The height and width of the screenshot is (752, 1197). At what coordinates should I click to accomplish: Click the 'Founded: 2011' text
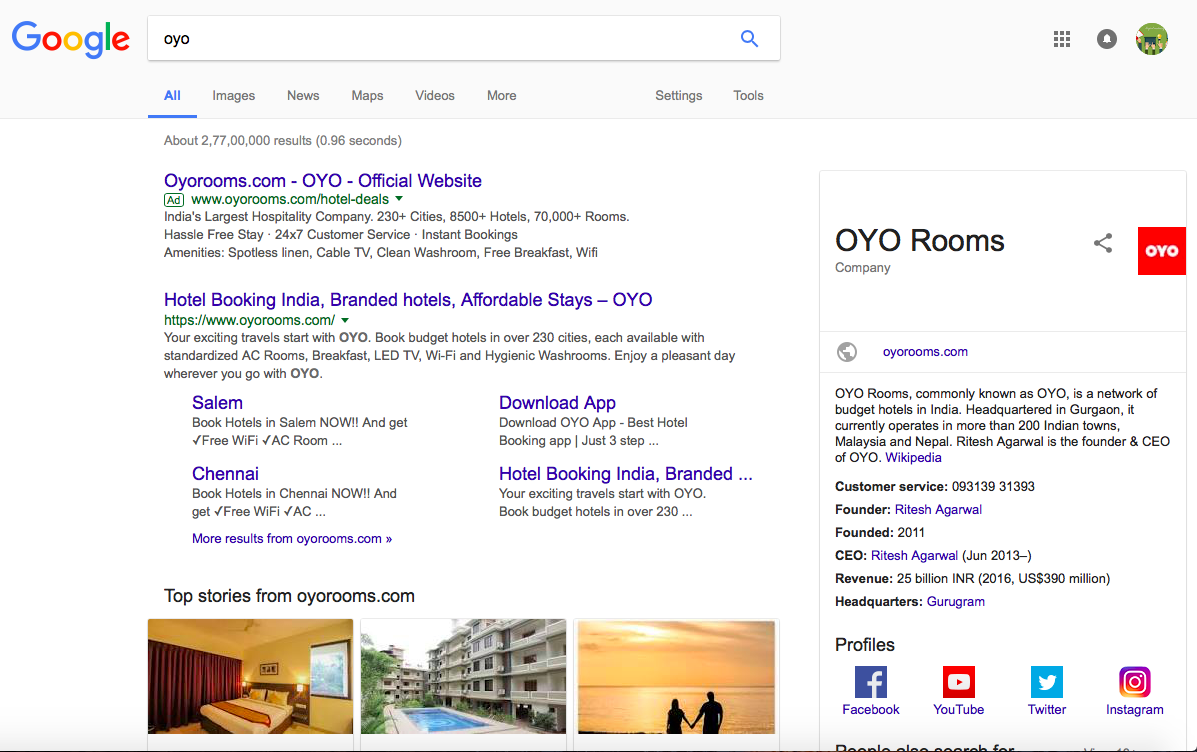click(879, 533)
